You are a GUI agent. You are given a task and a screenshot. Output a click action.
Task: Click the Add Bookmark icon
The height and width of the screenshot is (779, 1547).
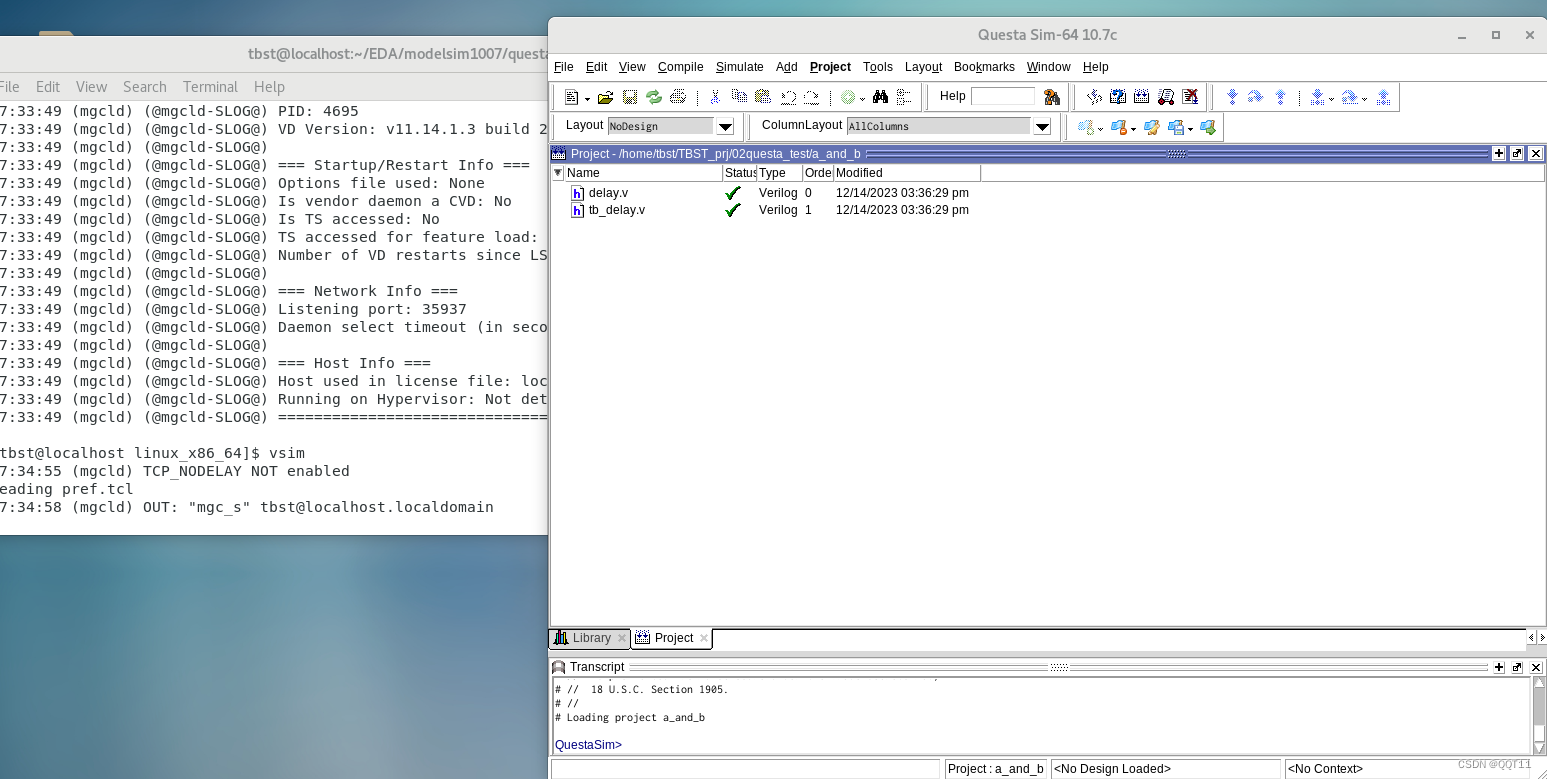[1085, 127]
